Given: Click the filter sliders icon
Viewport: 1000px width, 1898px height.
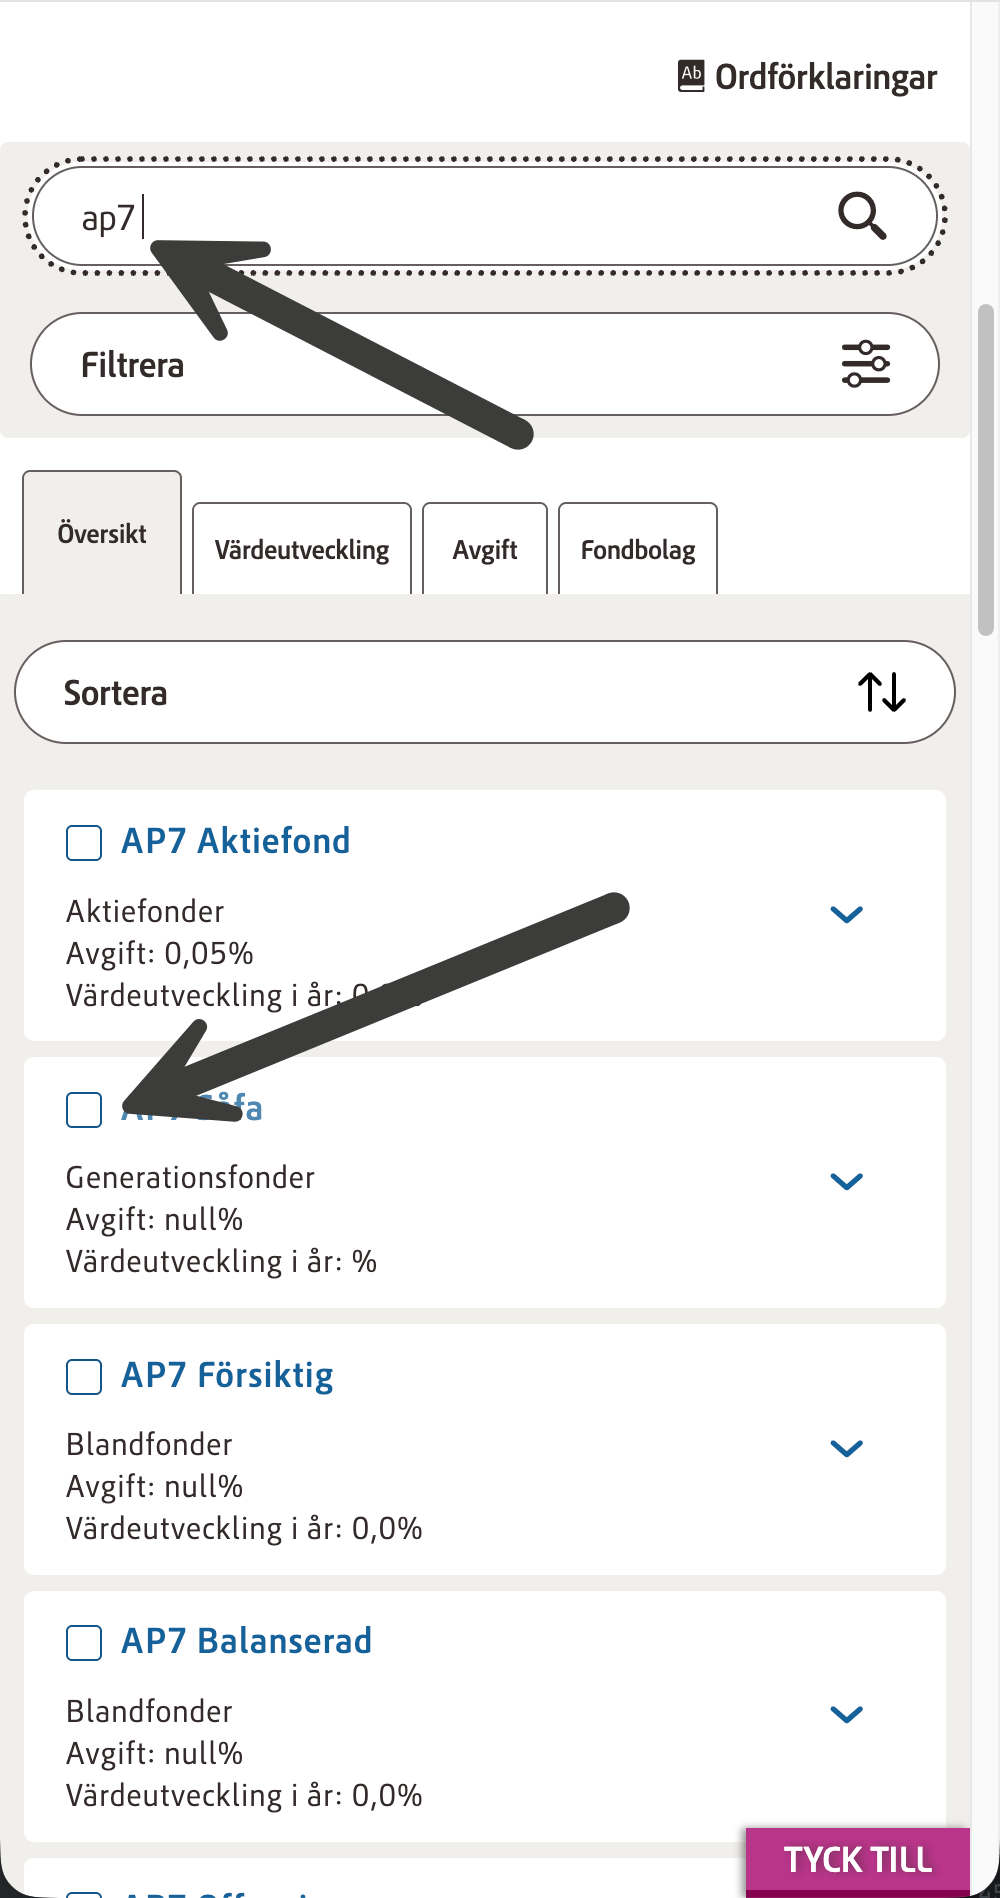Looking at the screenshot, I should (x=865, y=364).
